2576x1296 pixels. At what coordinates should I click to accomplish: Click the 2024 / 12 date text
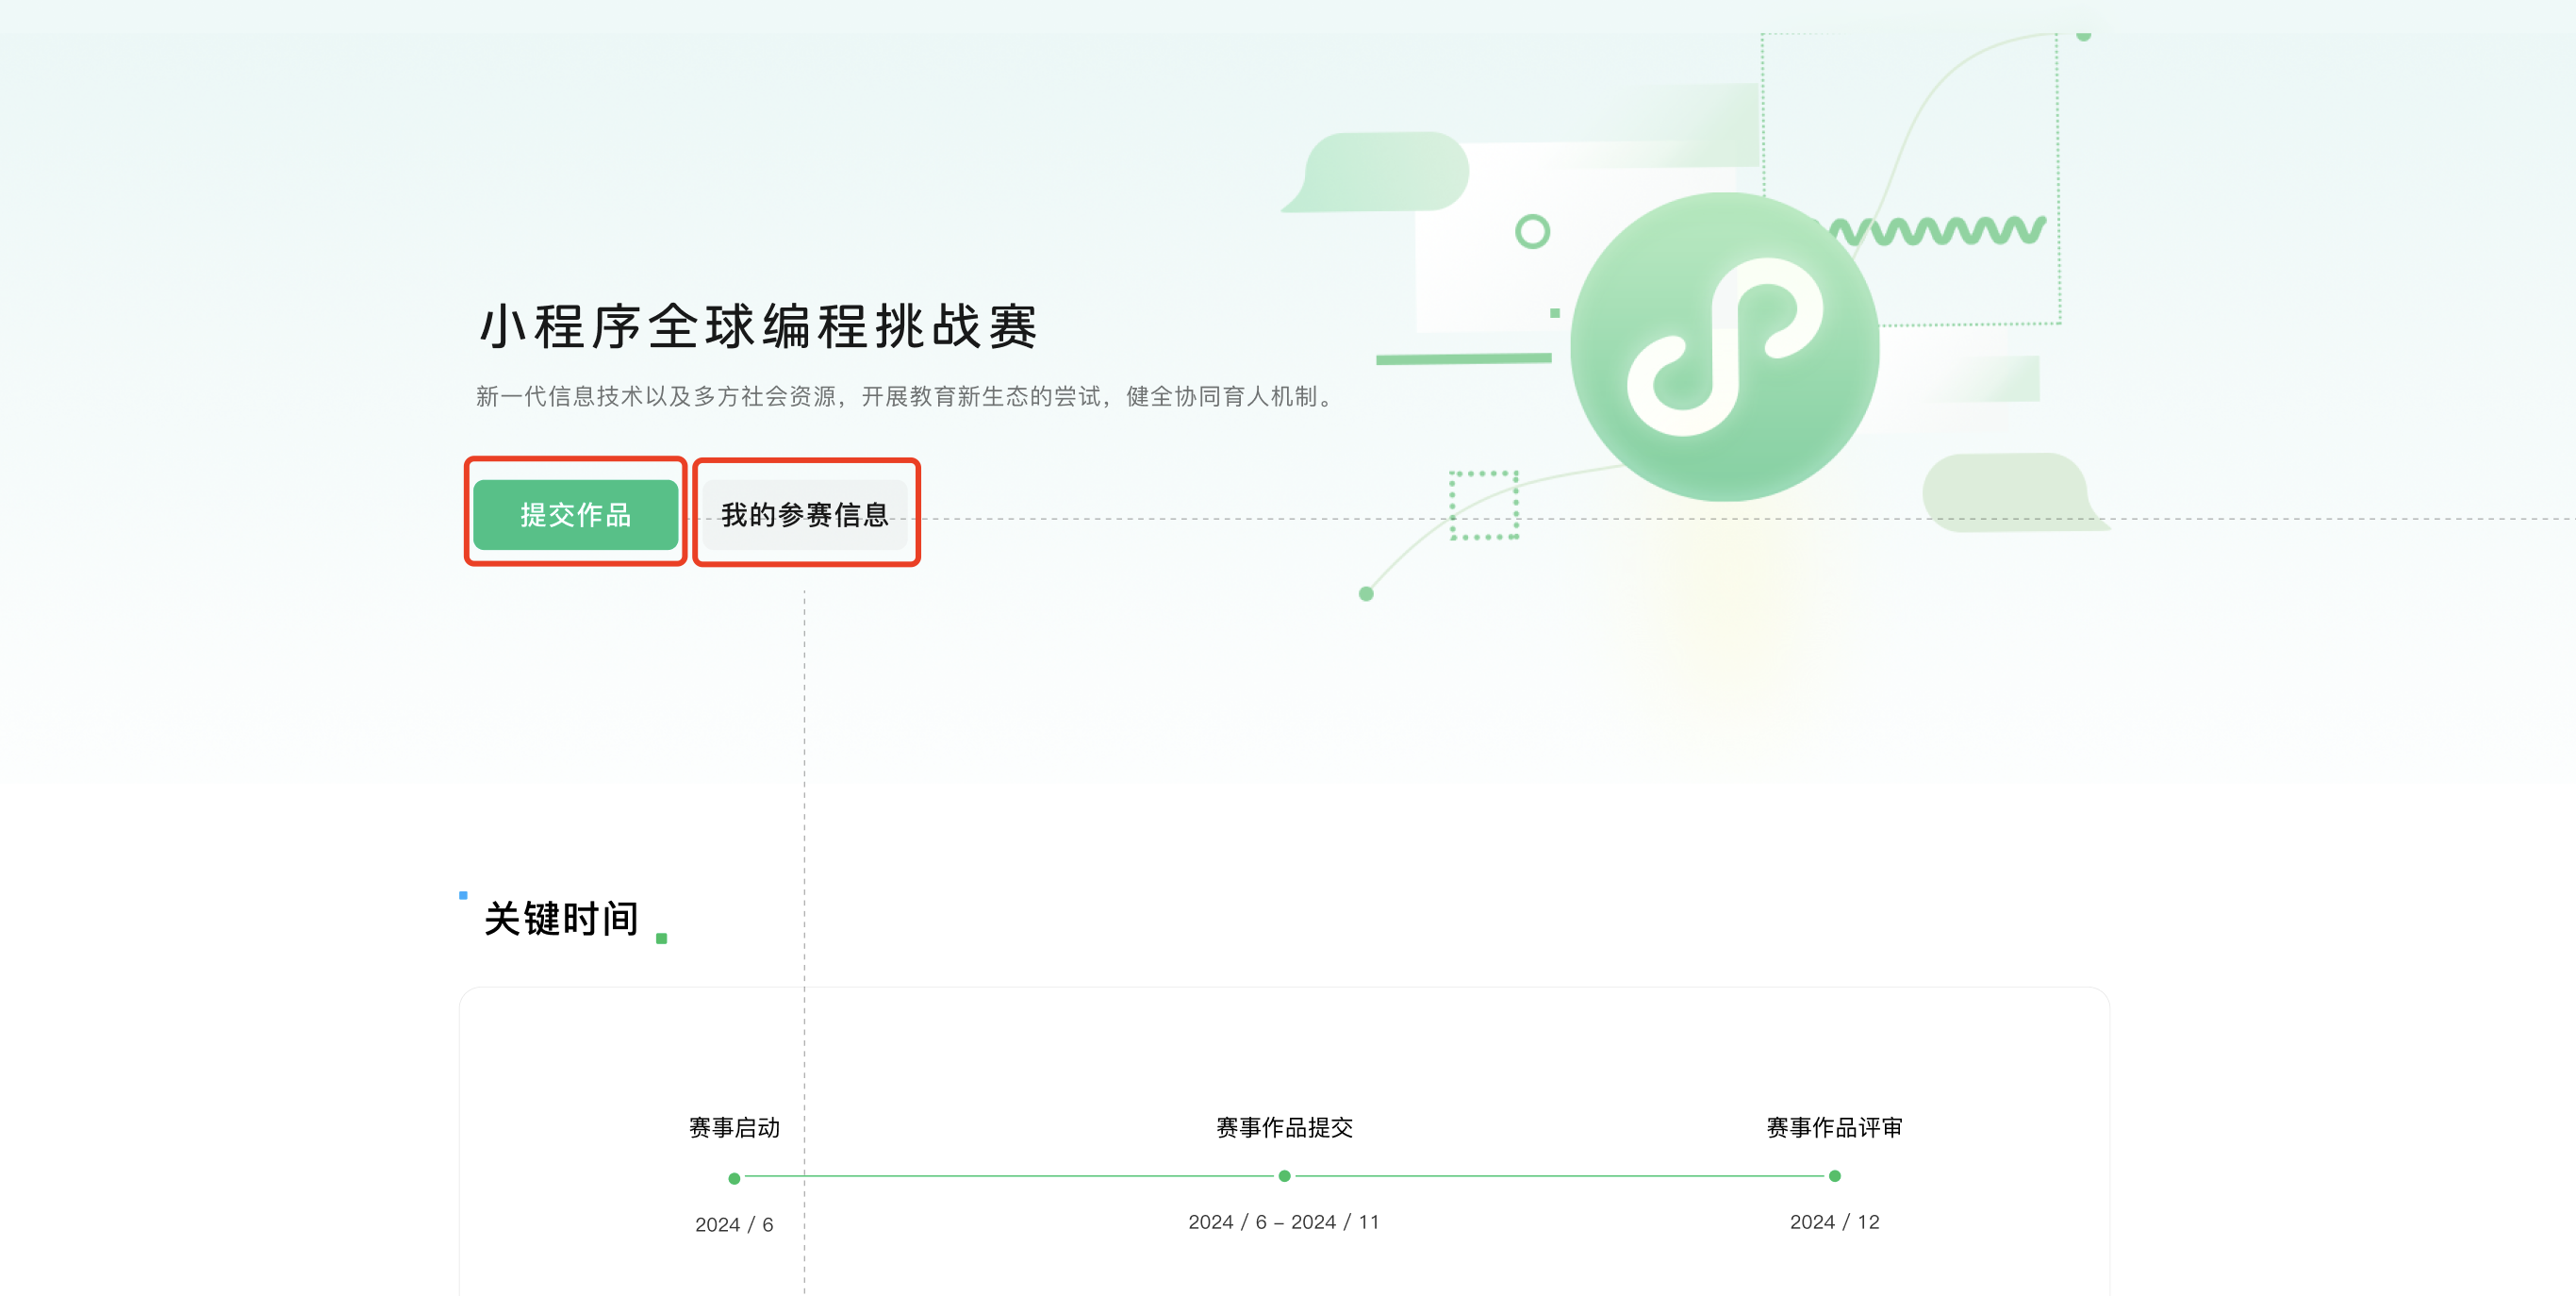tap(1834, 1221)
